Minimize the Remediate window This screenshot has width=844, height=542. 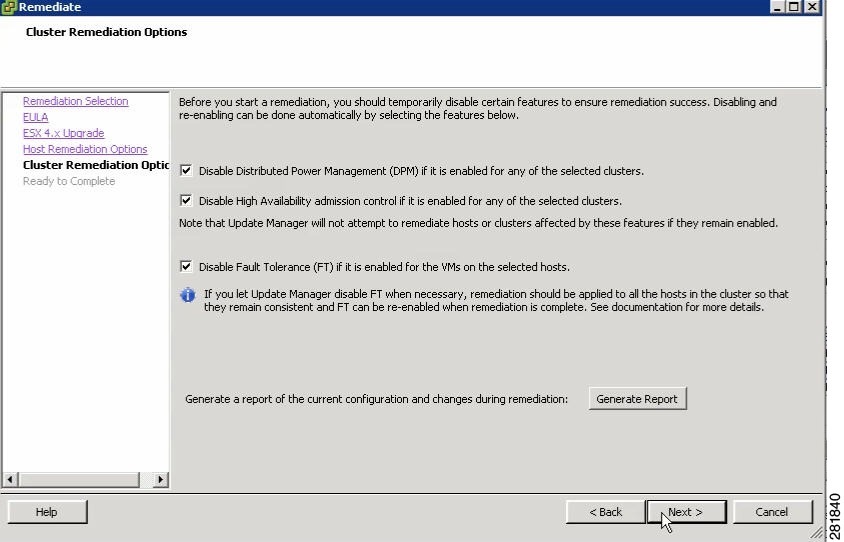777,7
